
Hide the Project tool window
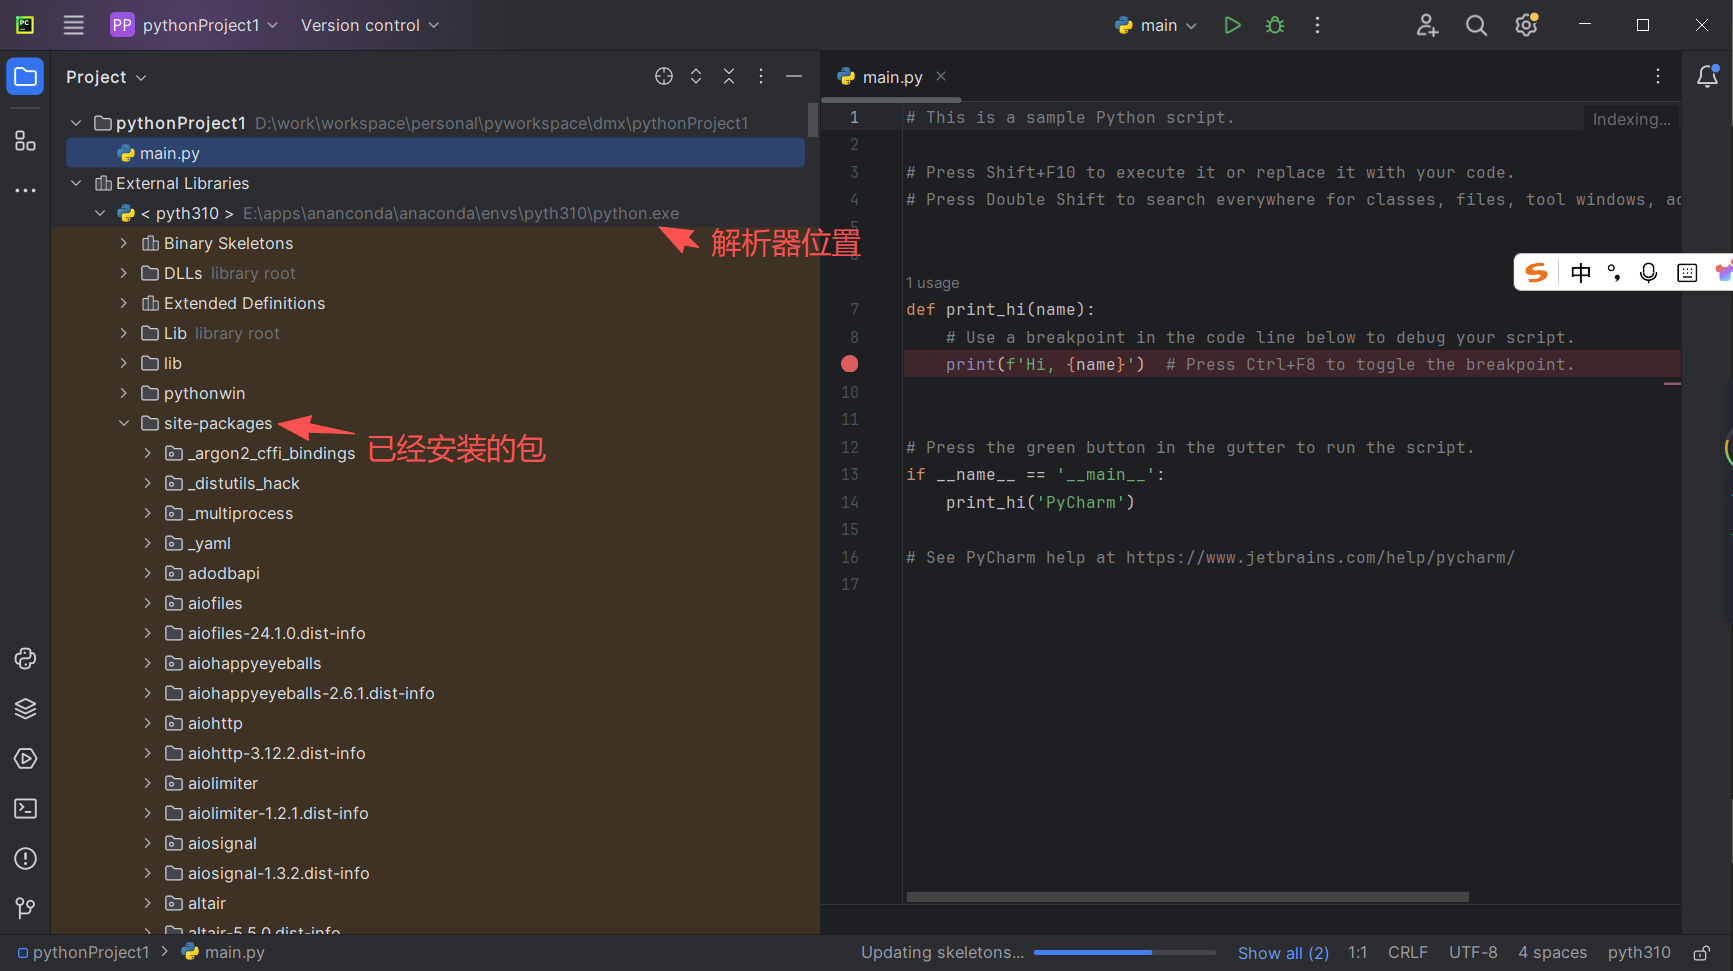click(x=794, y=76)
